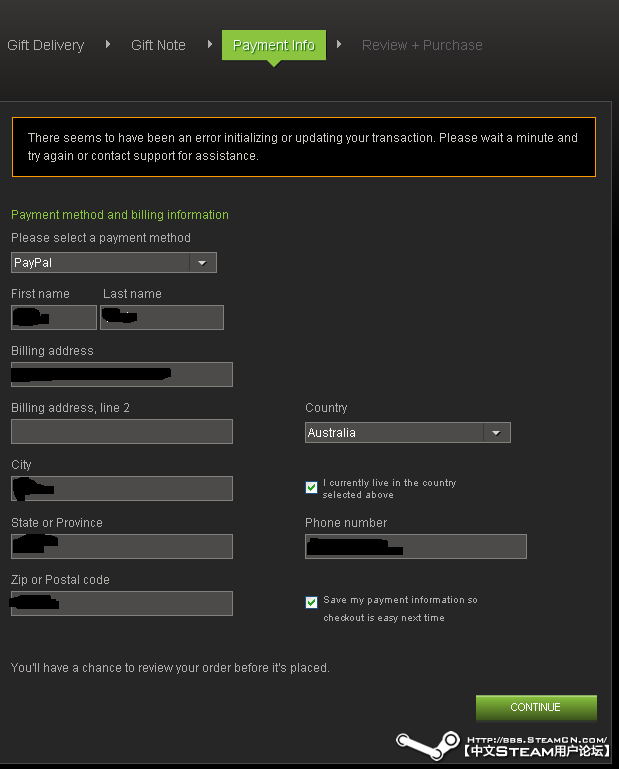
Task: Click the payment method dropdown arrow
Action: coord(203,263)
